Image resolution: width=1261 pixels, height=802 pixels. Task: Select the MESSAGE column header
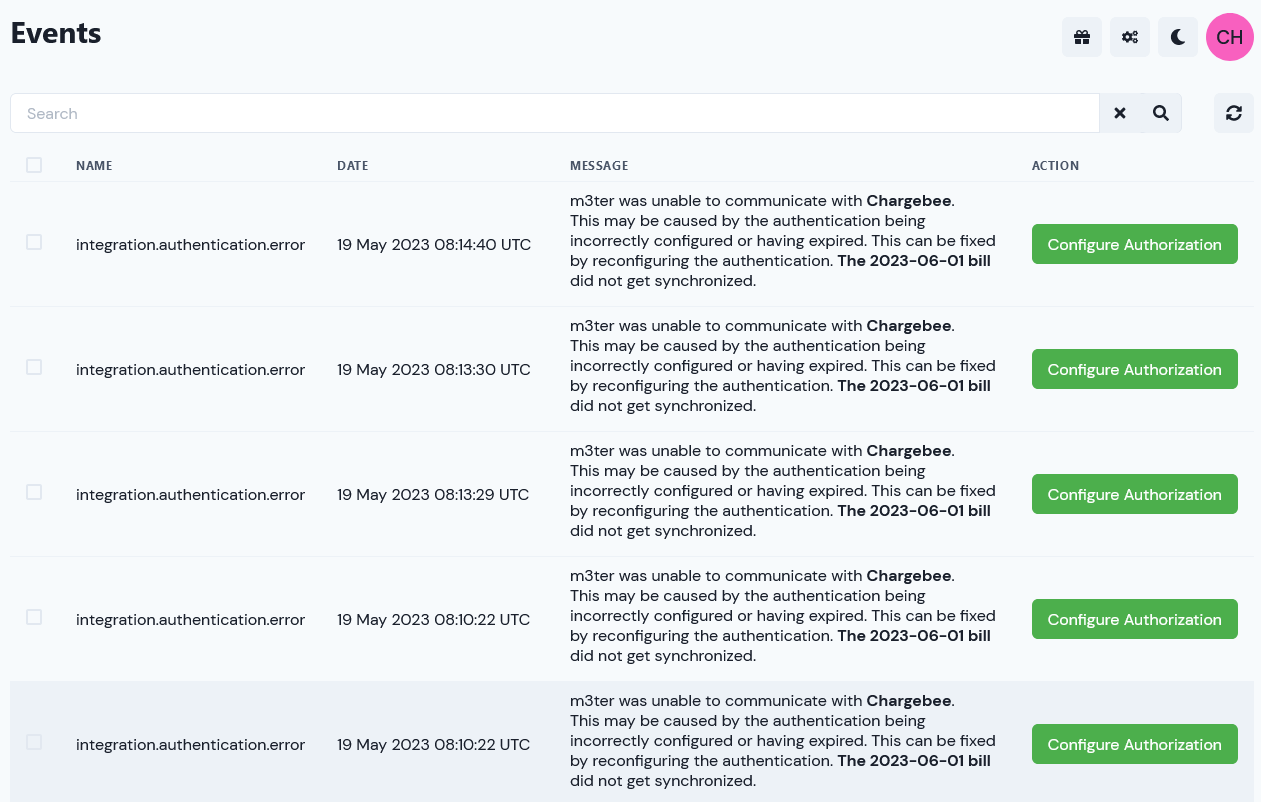click(599, 166)
